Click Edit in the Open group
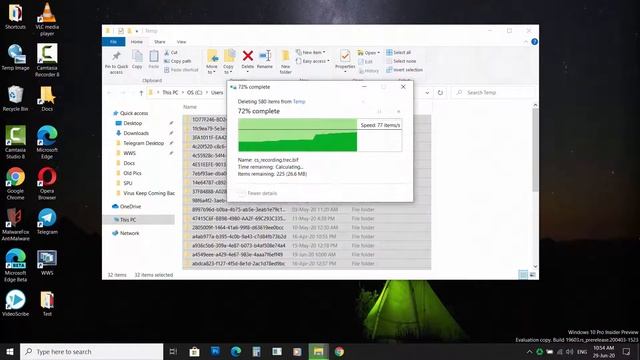This screenshot has width=640, height=360. tap(365, 62)
